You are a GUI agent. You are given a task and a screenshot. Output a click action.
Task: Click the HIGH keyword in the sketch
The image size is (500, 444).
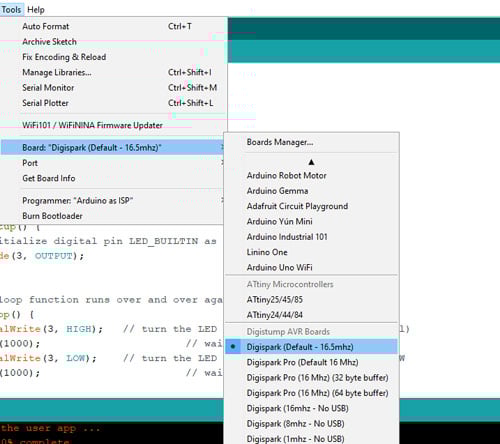click(x=79, y=329)
